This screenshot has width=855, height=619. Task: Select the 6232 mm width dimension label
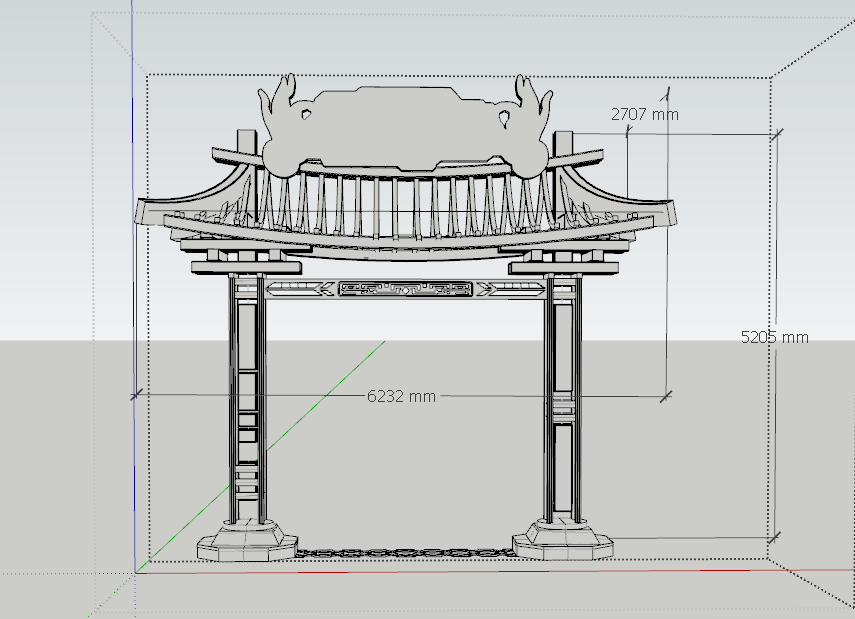pyautogui.click(x=401, y=396)
